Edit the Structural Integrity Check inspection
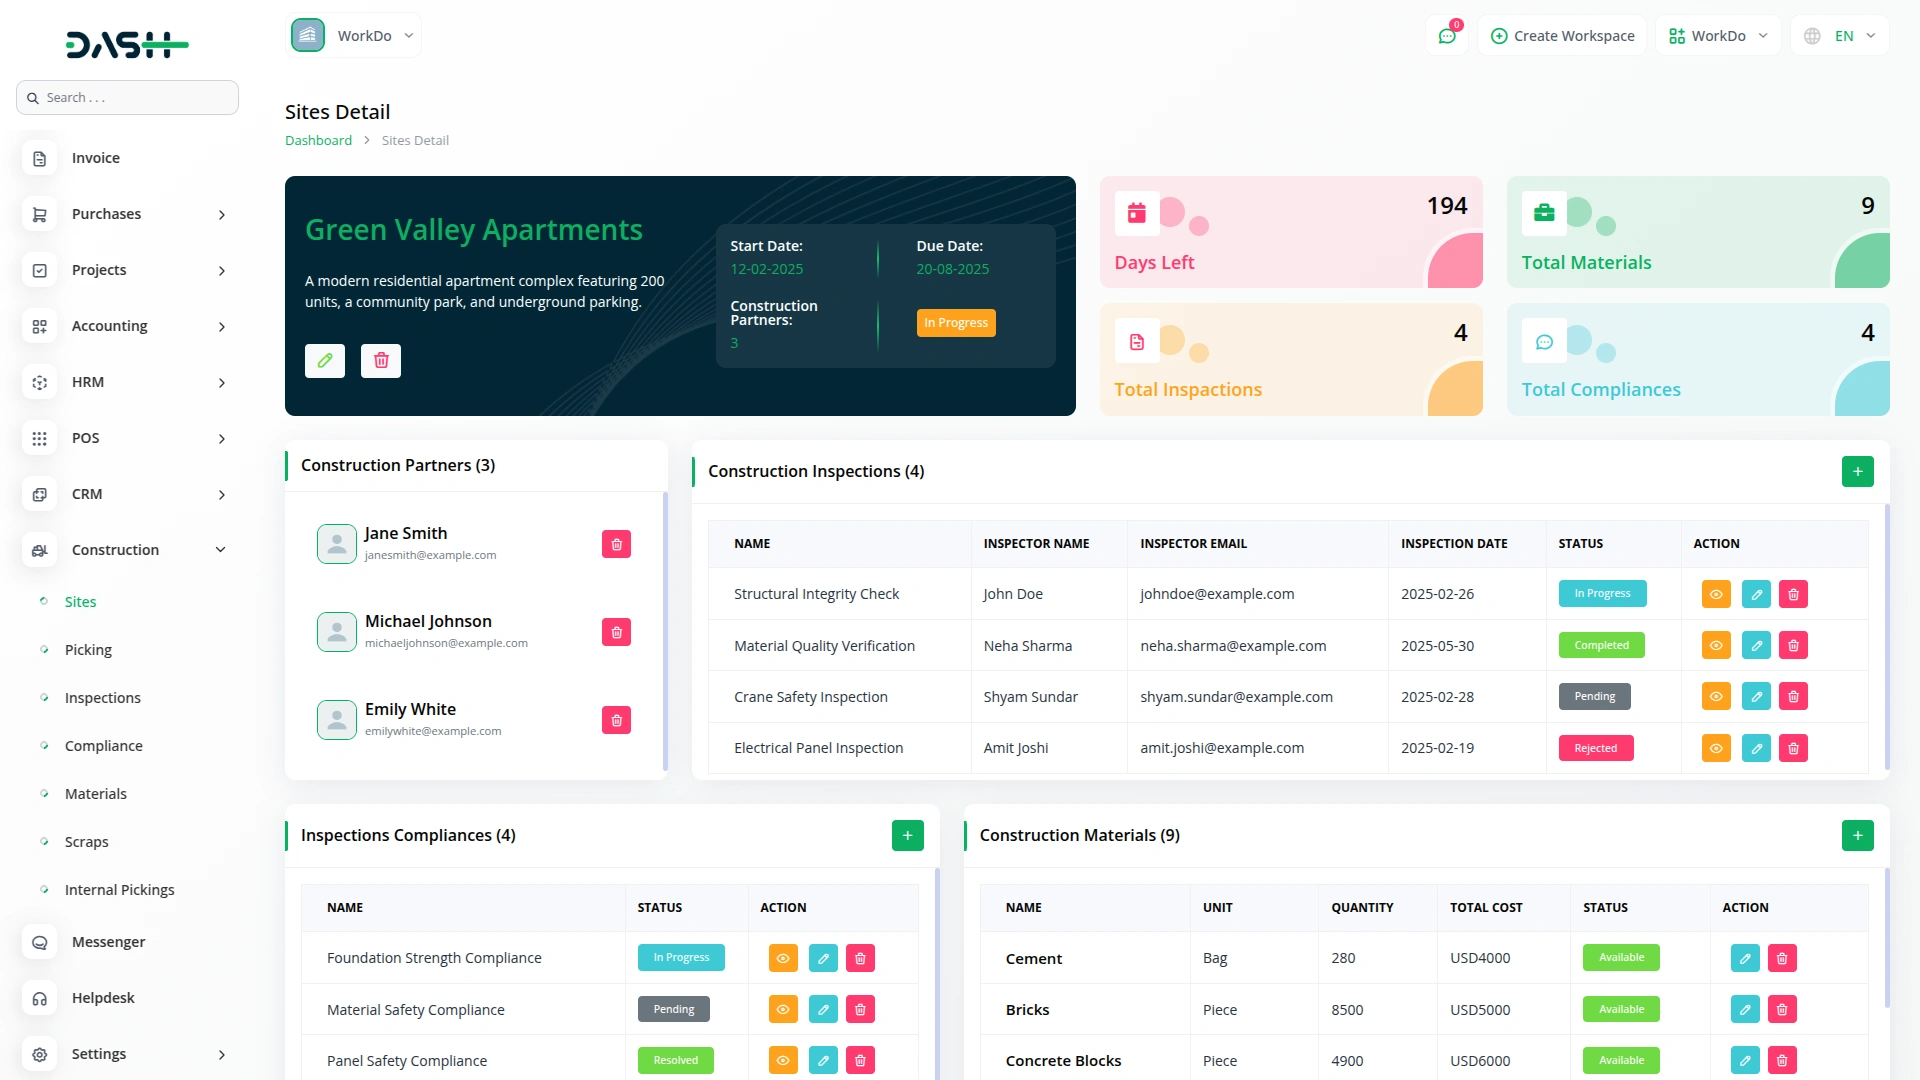 1756,595
